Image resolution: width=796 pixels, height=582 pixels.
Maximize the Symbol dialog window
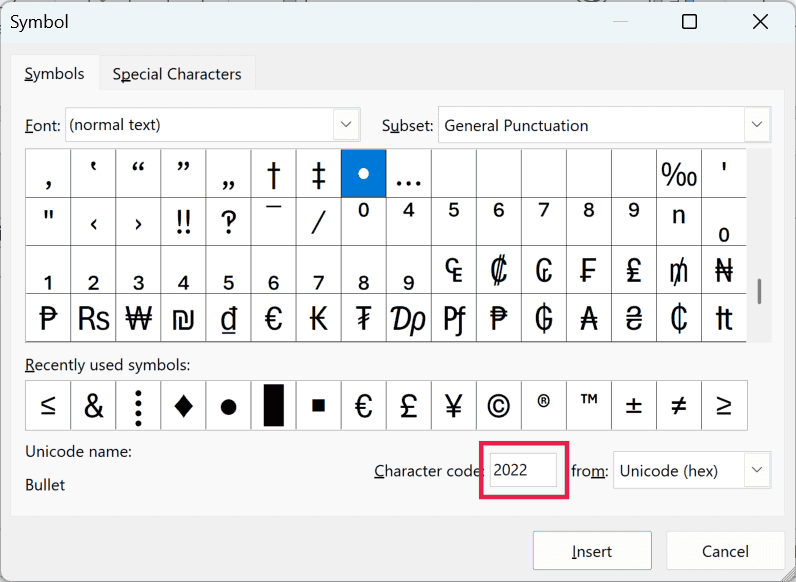click(689, 22)
